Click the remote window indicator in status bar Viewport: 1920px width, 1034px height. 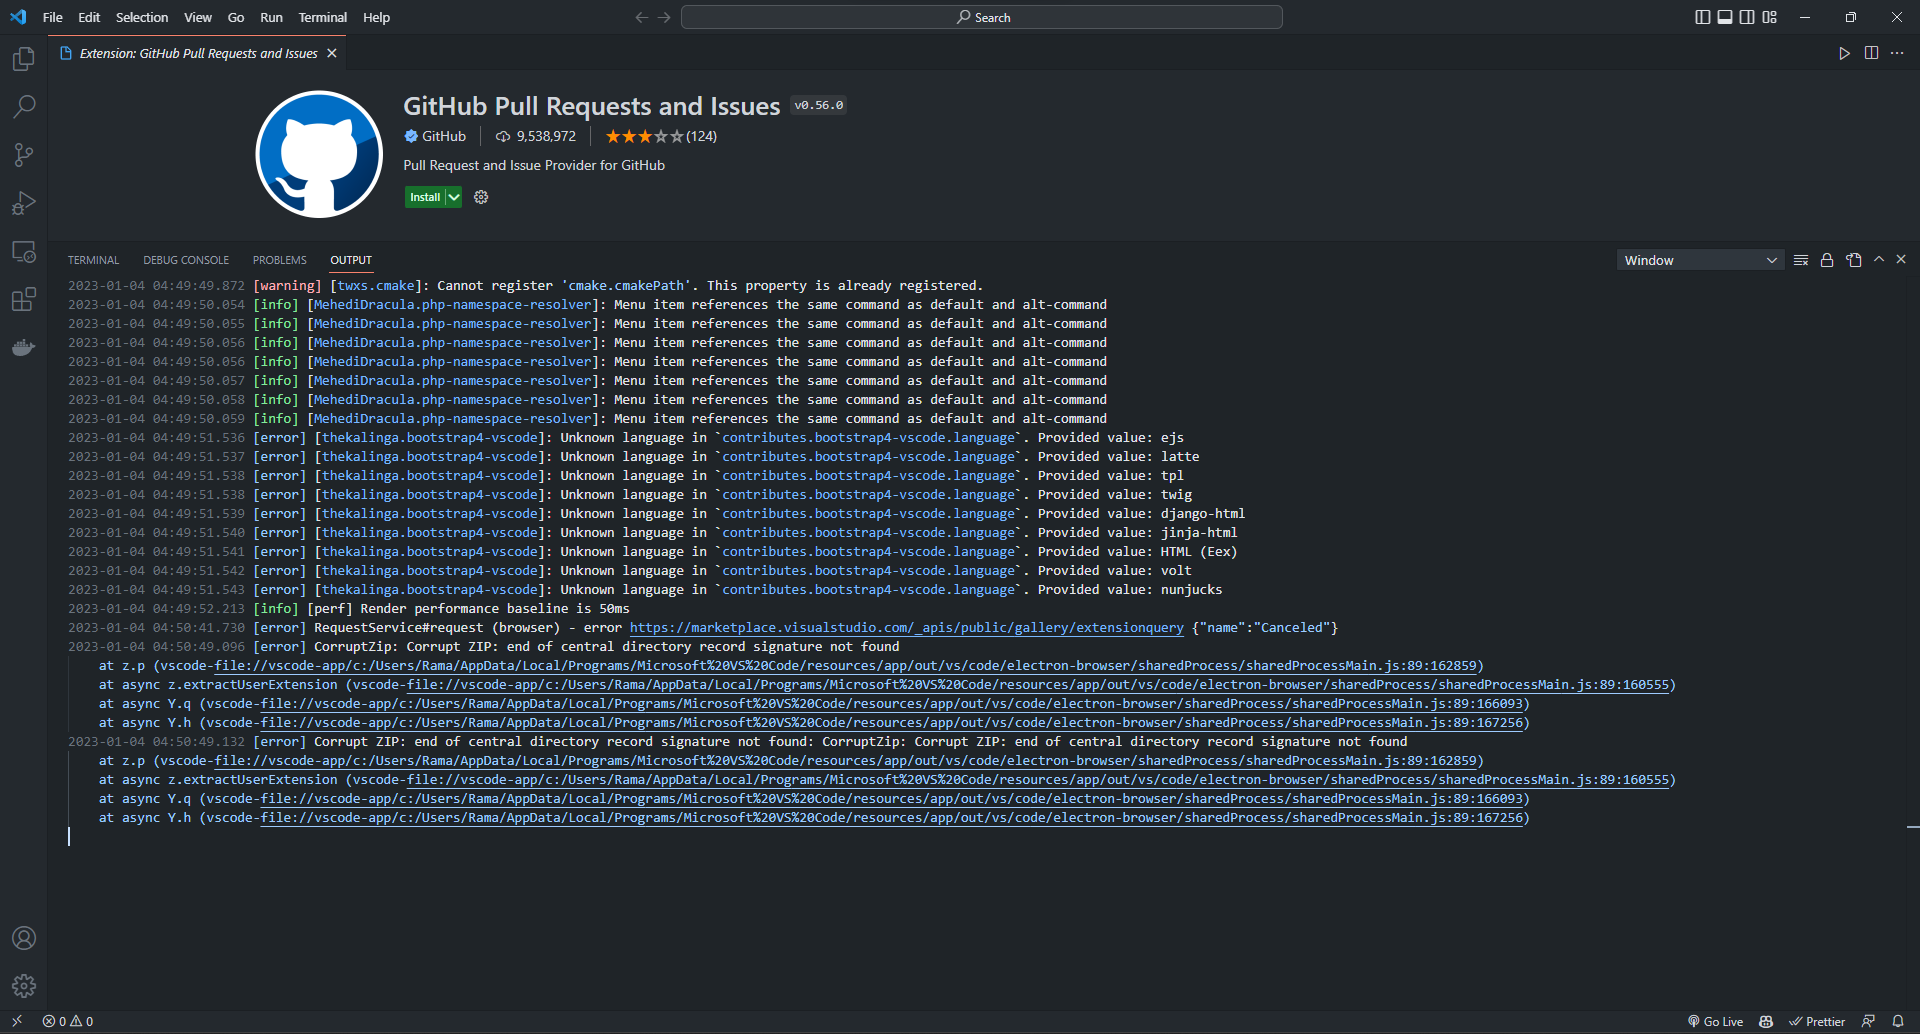(17, 1021)
